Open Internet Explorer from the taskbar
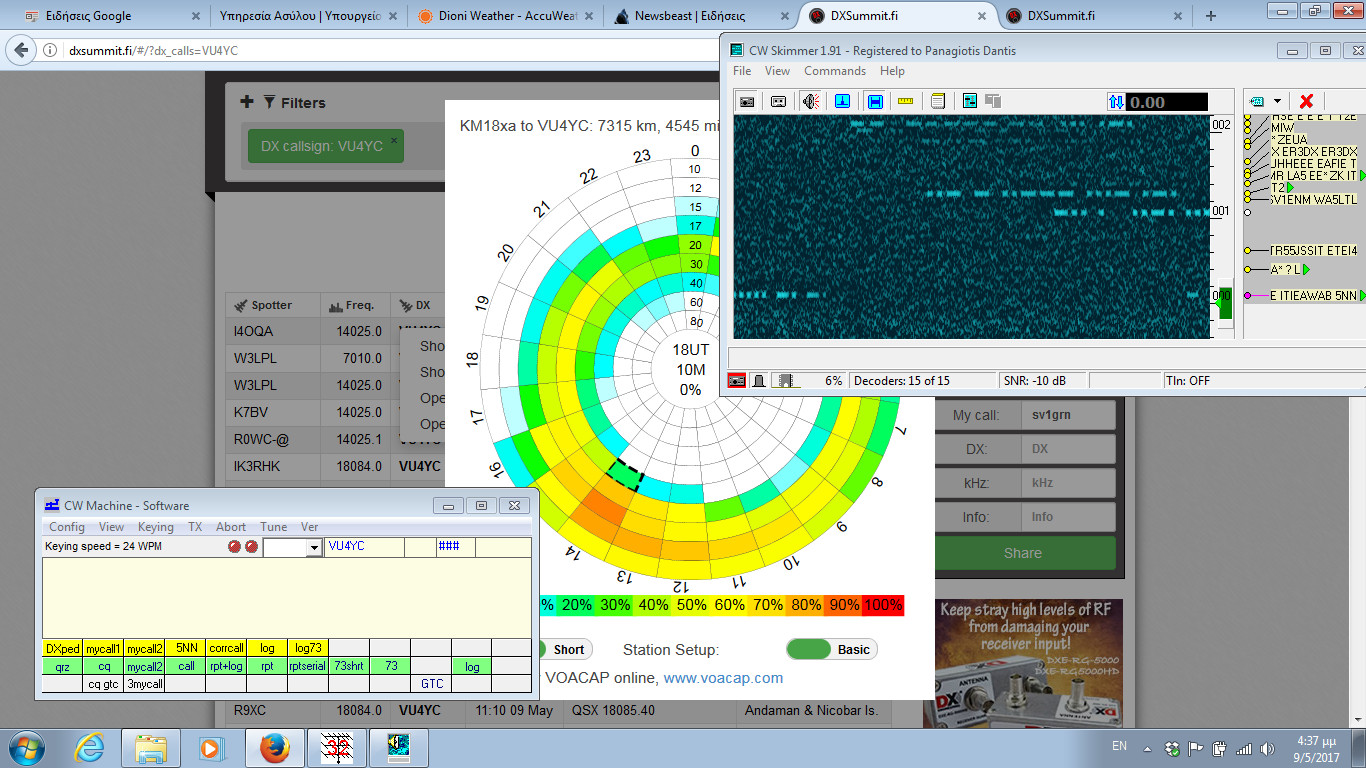1366x768 pixels. point(90,747)
